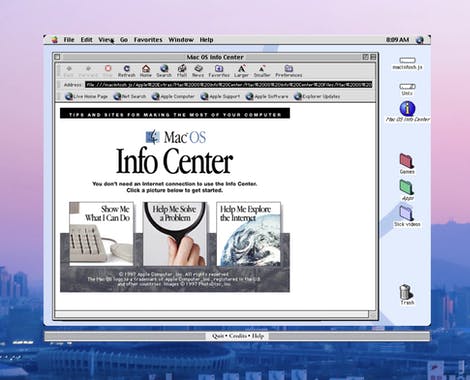Open the Live Home Page favorite
The width and height of the screenshot is (470, 380).
pyautogui.click(x=86, y=96)
